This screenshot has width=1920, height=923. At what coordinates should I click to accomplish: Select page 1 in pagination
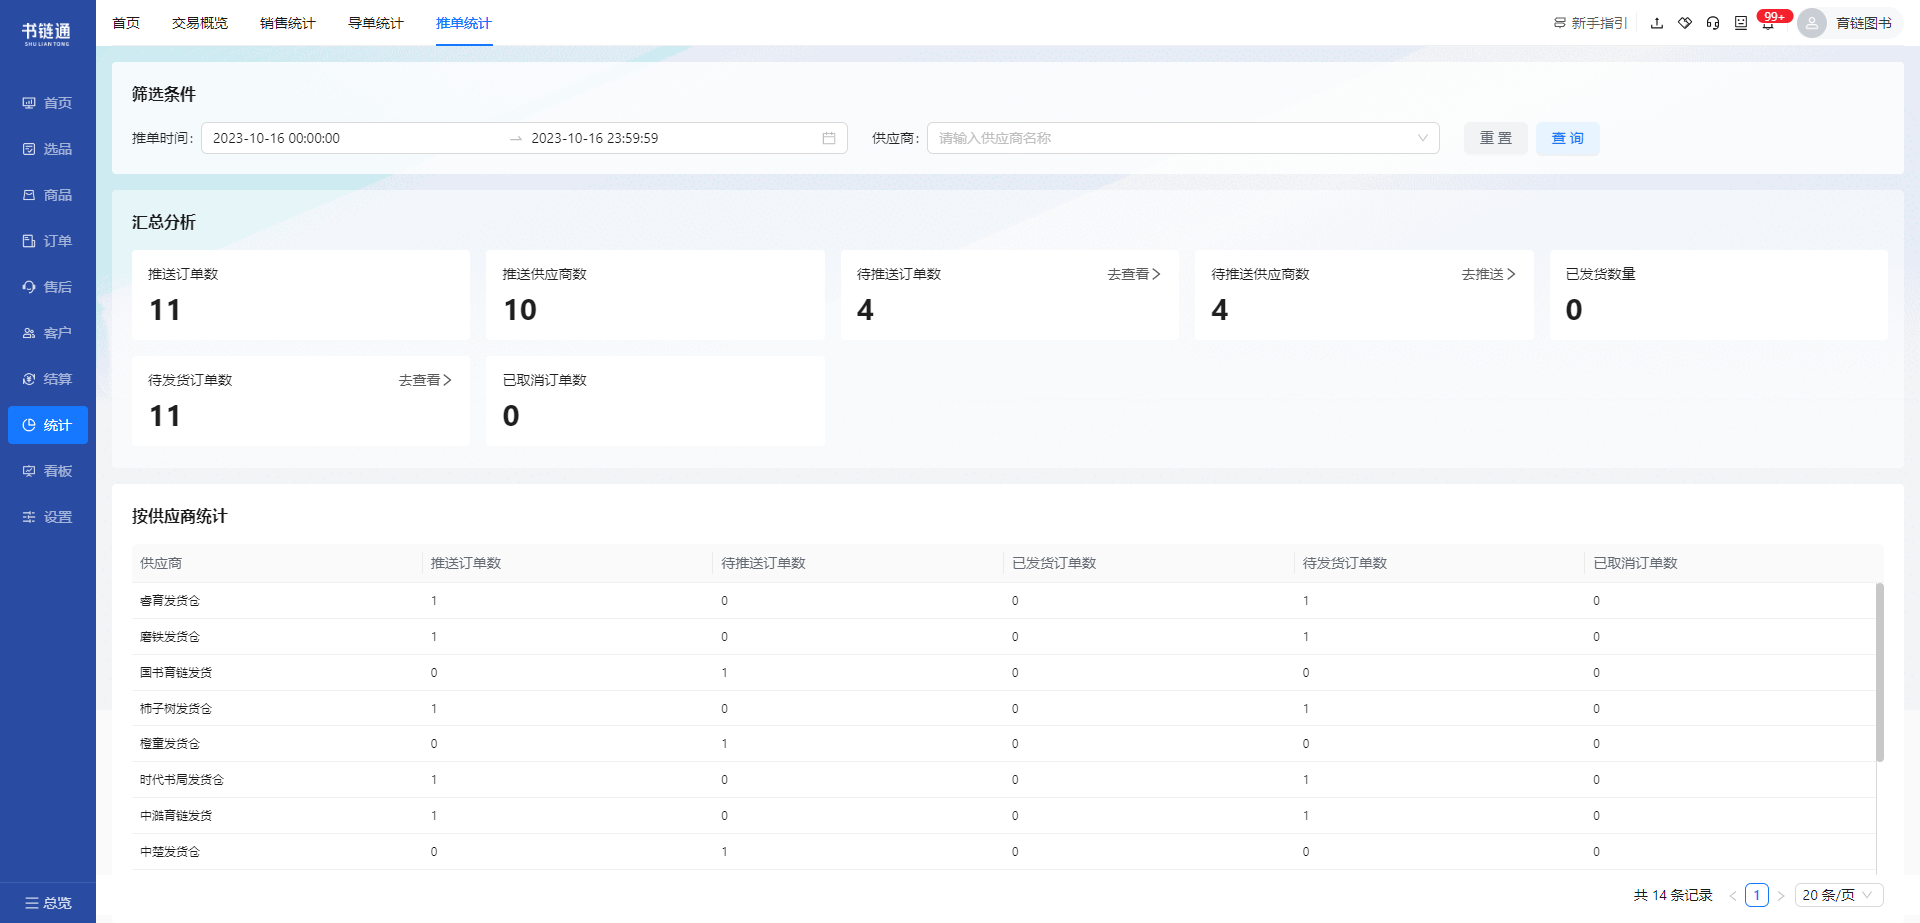(1757, 895)
